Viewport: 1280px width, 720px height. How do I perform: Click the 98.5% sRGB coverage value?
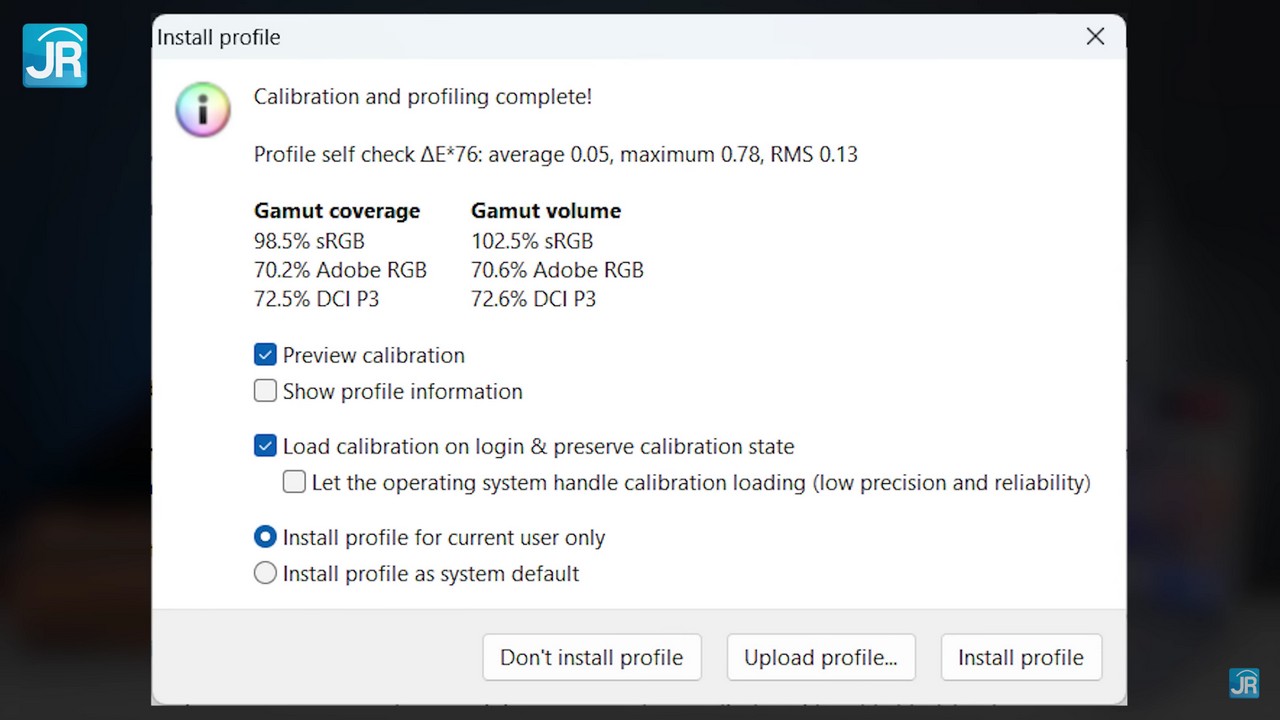(x=309, y=241)
